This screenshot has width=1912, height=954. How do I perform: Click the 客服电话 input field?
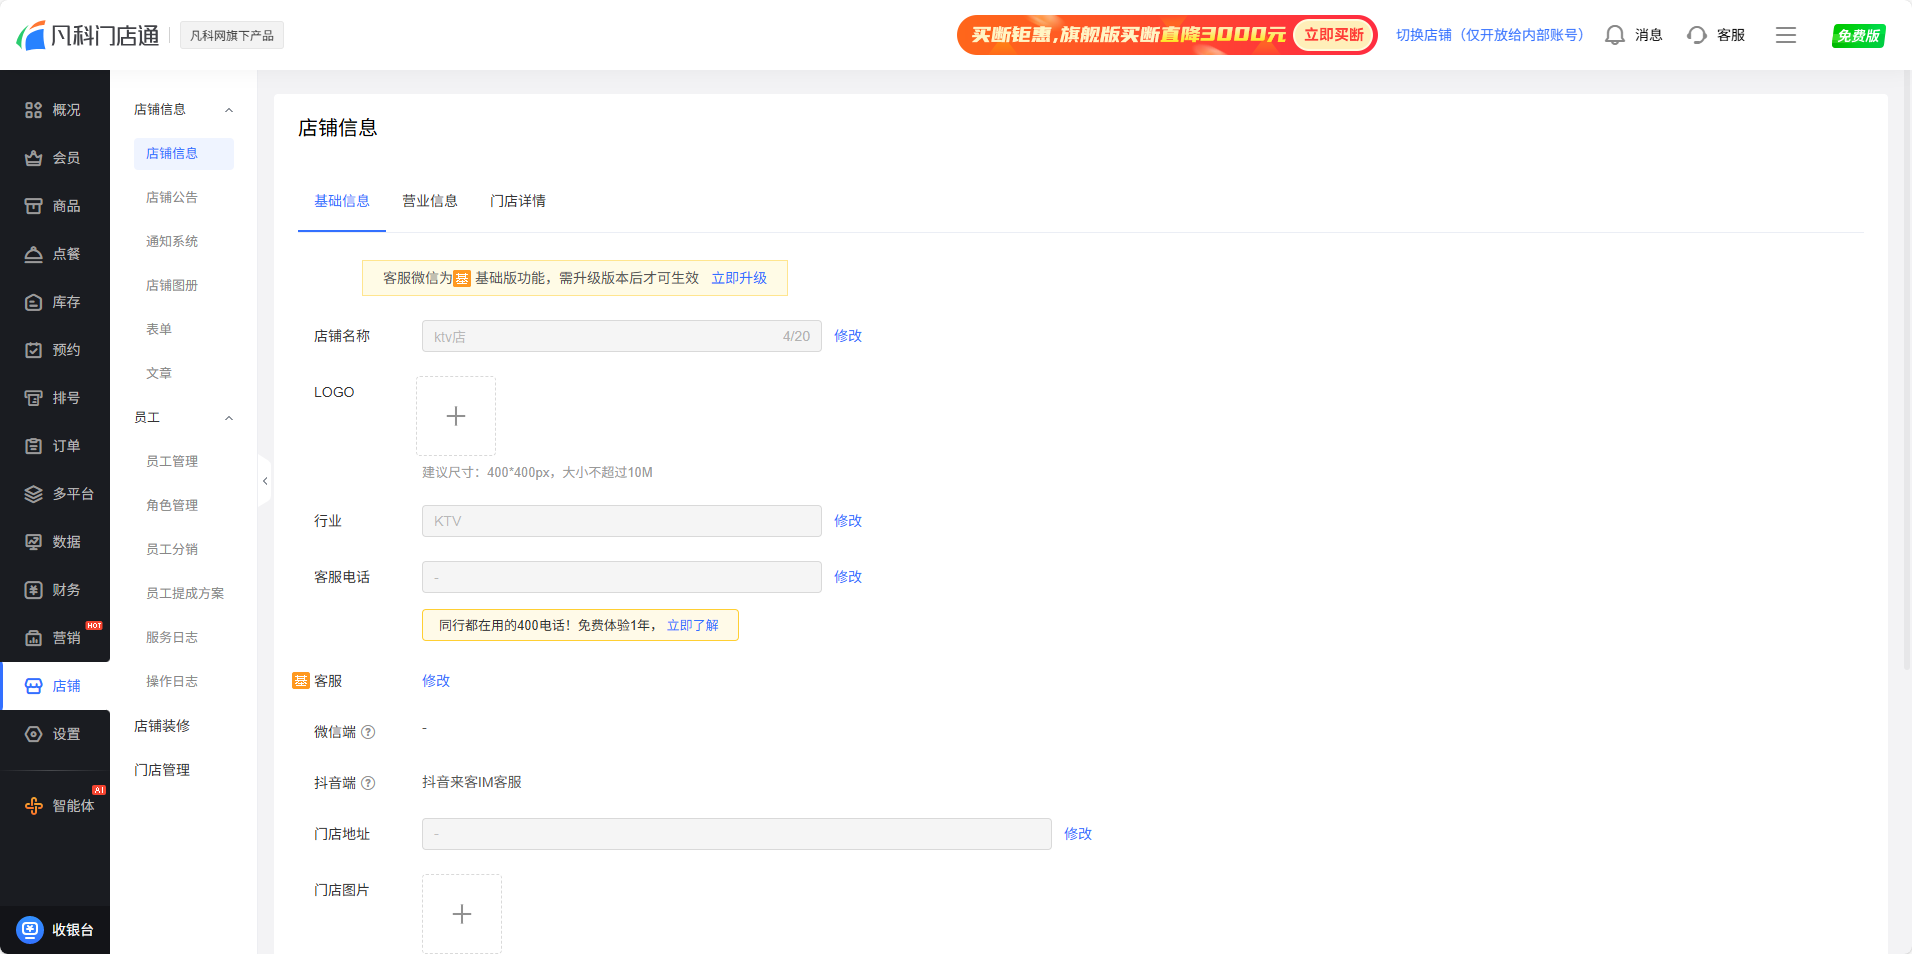(x=622, y=577)
